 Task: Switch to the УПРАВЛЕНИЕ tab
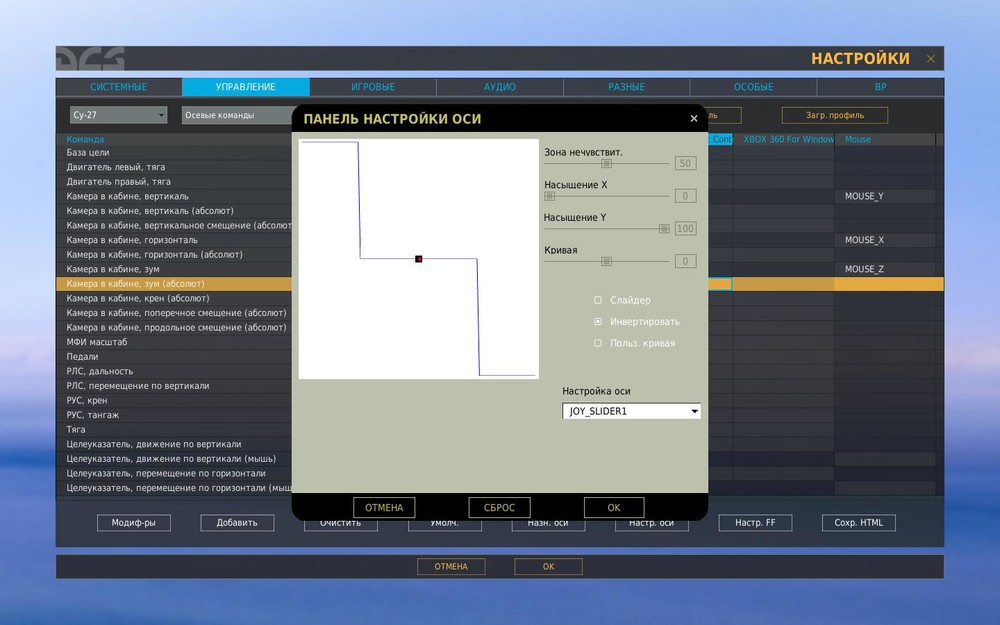pos(246,87)
